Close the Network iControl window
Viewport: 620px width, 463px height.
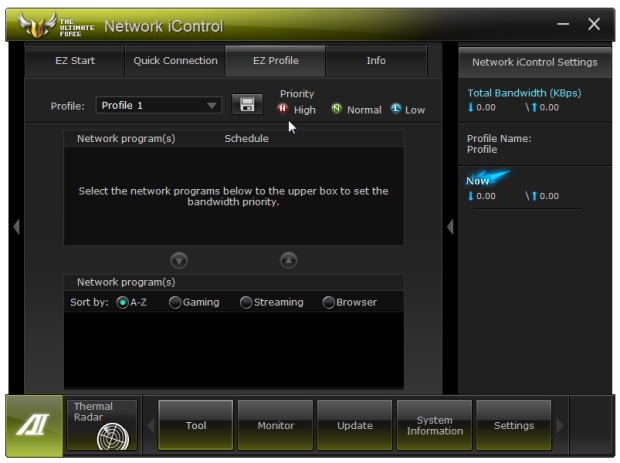[x=594, y=24]
